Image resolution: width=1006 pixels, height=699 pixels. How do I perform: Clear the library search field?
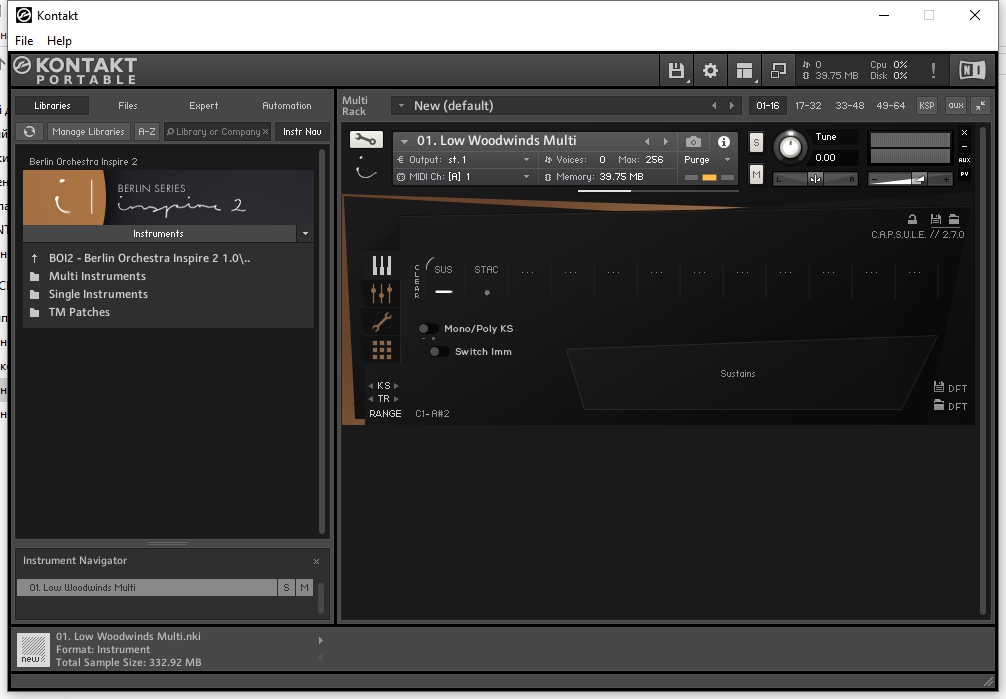tap(265, 132)
